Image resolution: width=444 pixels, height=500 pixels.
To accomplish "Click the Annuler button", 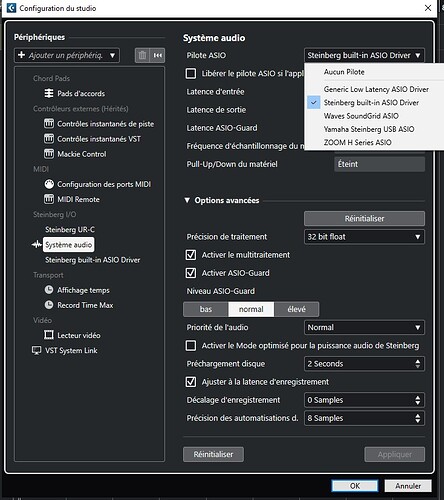I will [408, 486].
